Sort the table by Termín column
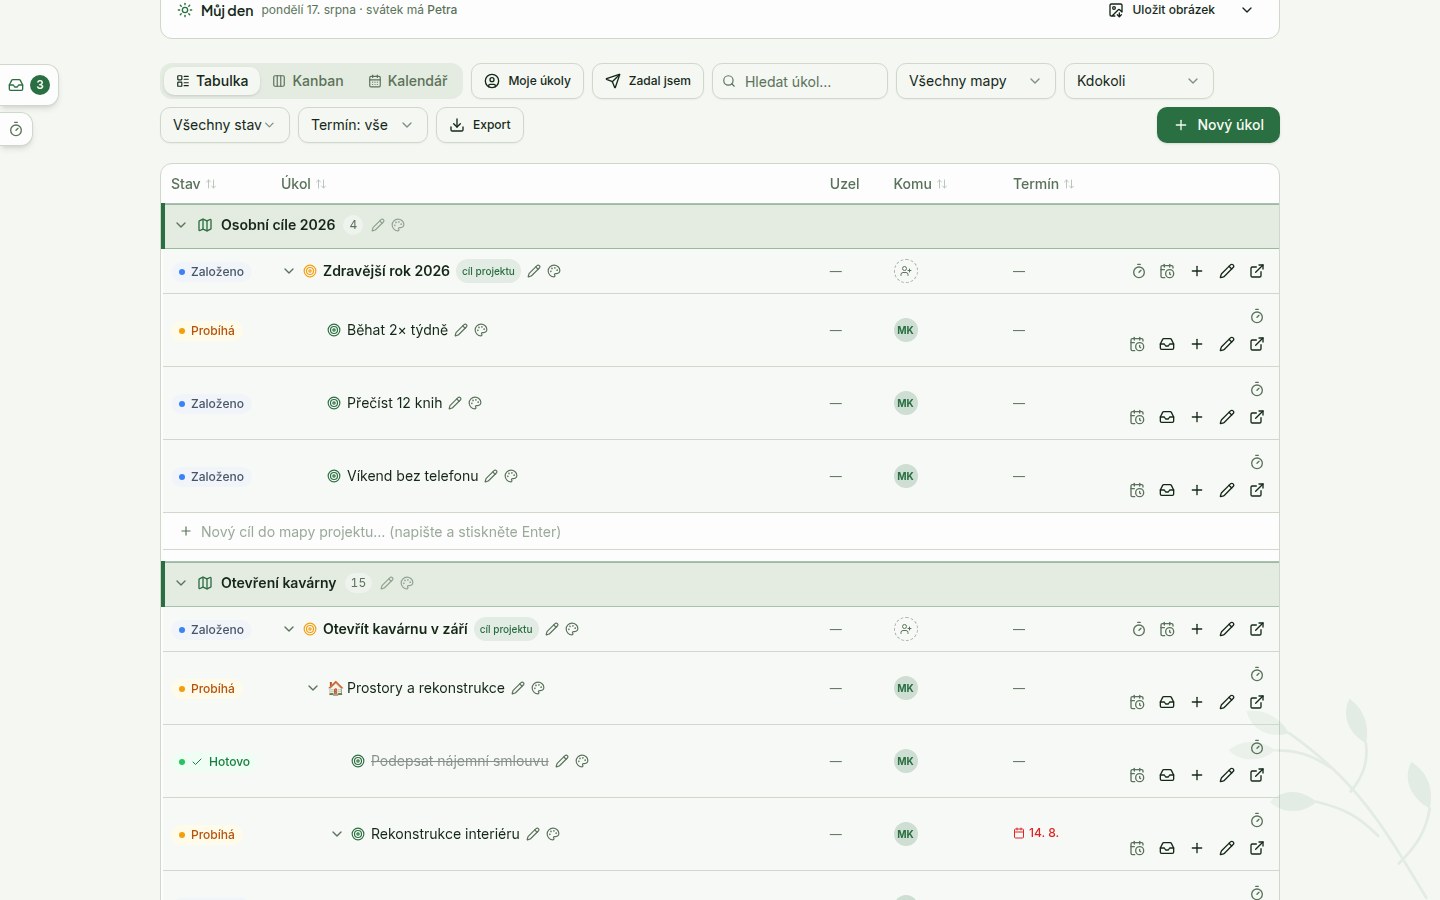The width and height of the screenshot is (1440, 900). (x=1044, y=184)
